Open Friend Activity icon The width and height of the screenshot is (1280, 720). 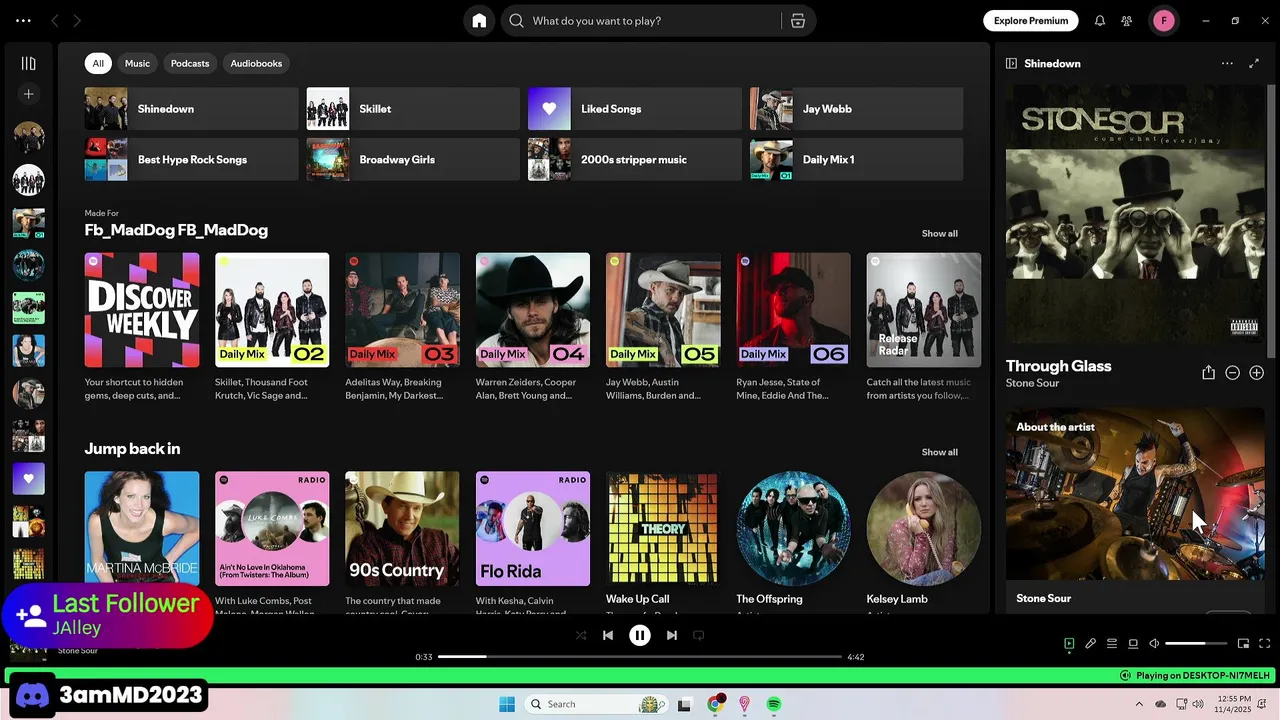pyautogui.click(x=1127, y=21)
